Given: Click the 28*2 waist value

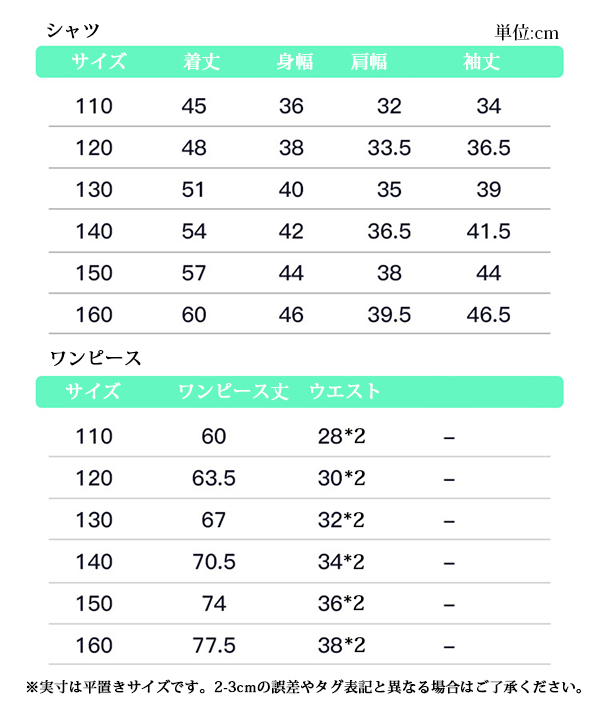Looking at the screenshot, I should pos(340,437).
